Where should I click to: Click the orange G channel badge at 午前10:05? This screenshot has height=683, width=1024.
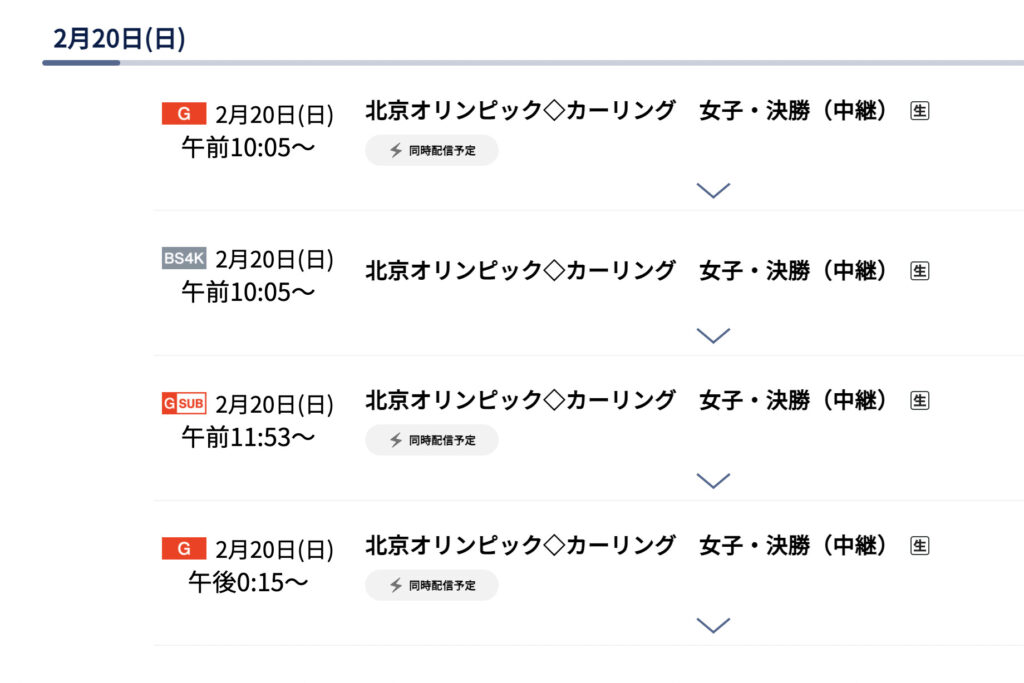point(184,114)
